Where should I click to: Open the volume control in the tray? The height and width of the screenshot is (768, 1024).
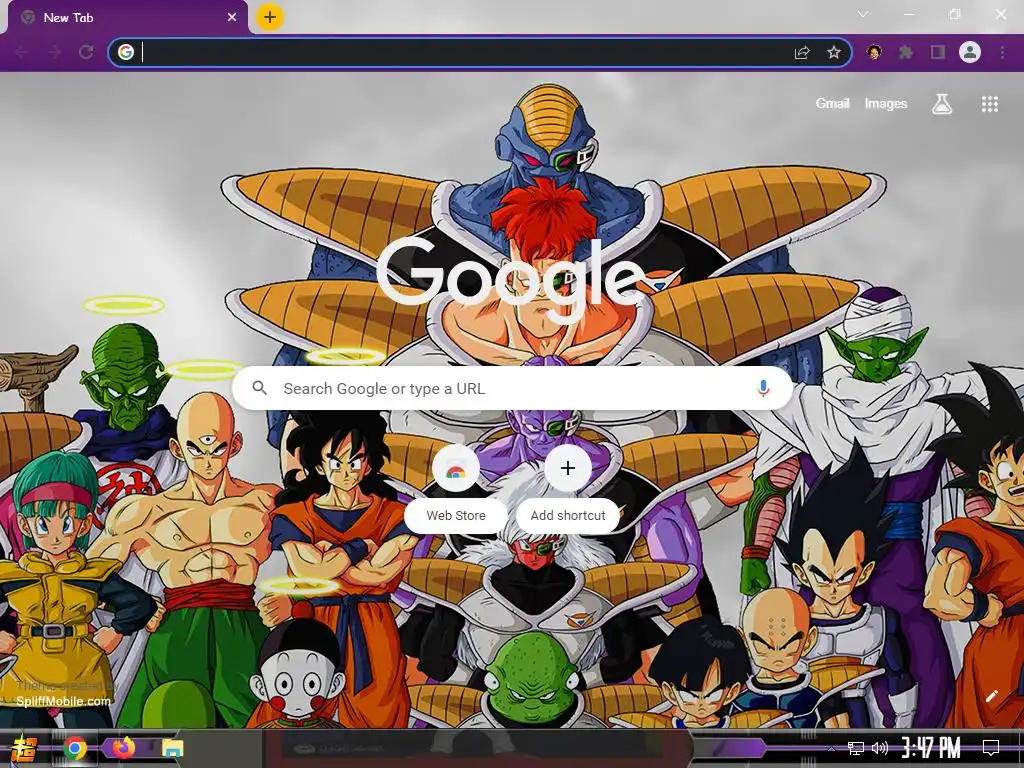(x=880, y=748)
